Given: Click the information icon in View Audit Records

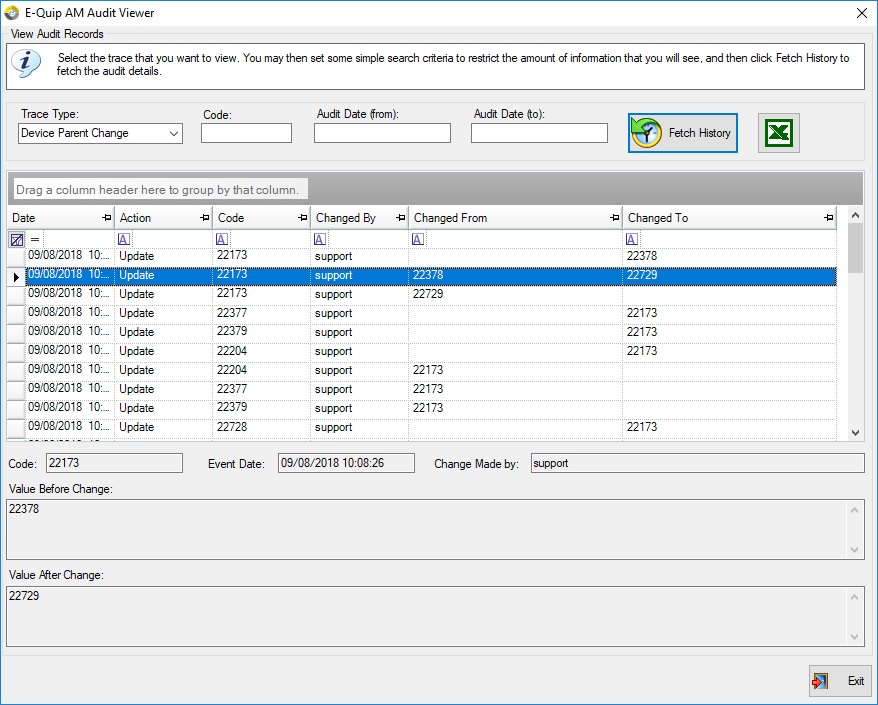Looking at the screenshot, I should click(26, 64).
